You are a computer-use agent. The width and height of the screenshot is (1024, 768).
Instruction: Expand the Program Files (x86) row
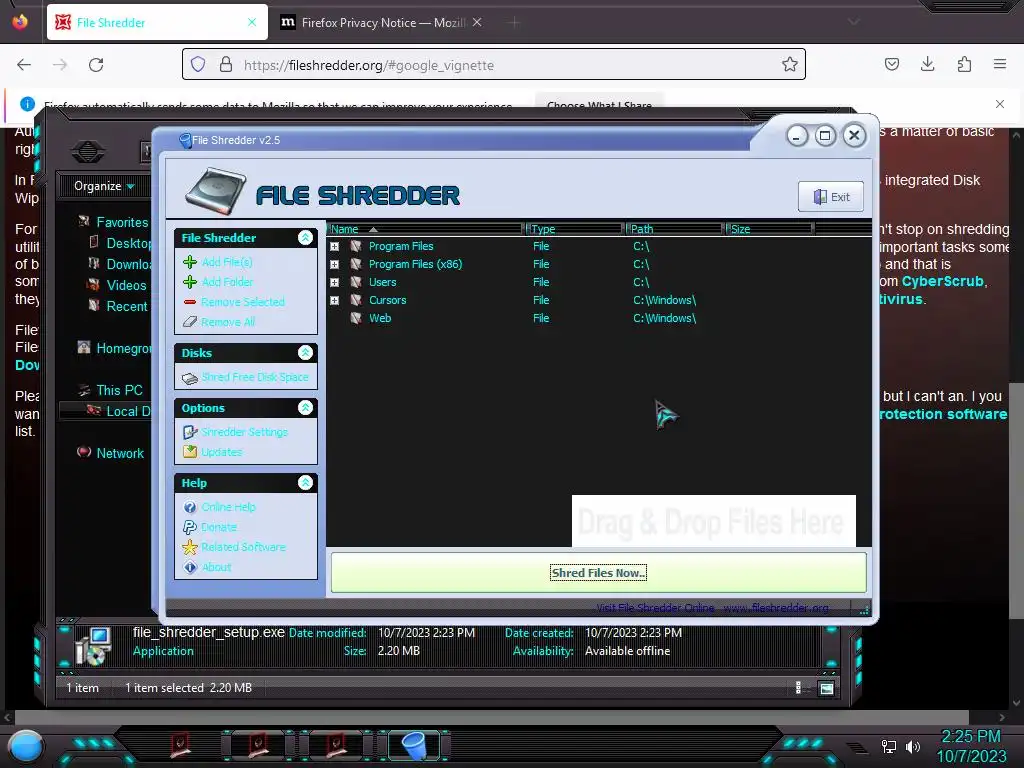pyautogui.click(x=334, y=264)
